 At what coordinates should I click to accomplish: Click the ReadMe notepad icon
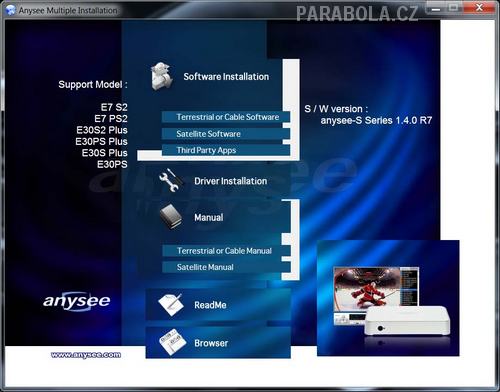pos(171,305)
